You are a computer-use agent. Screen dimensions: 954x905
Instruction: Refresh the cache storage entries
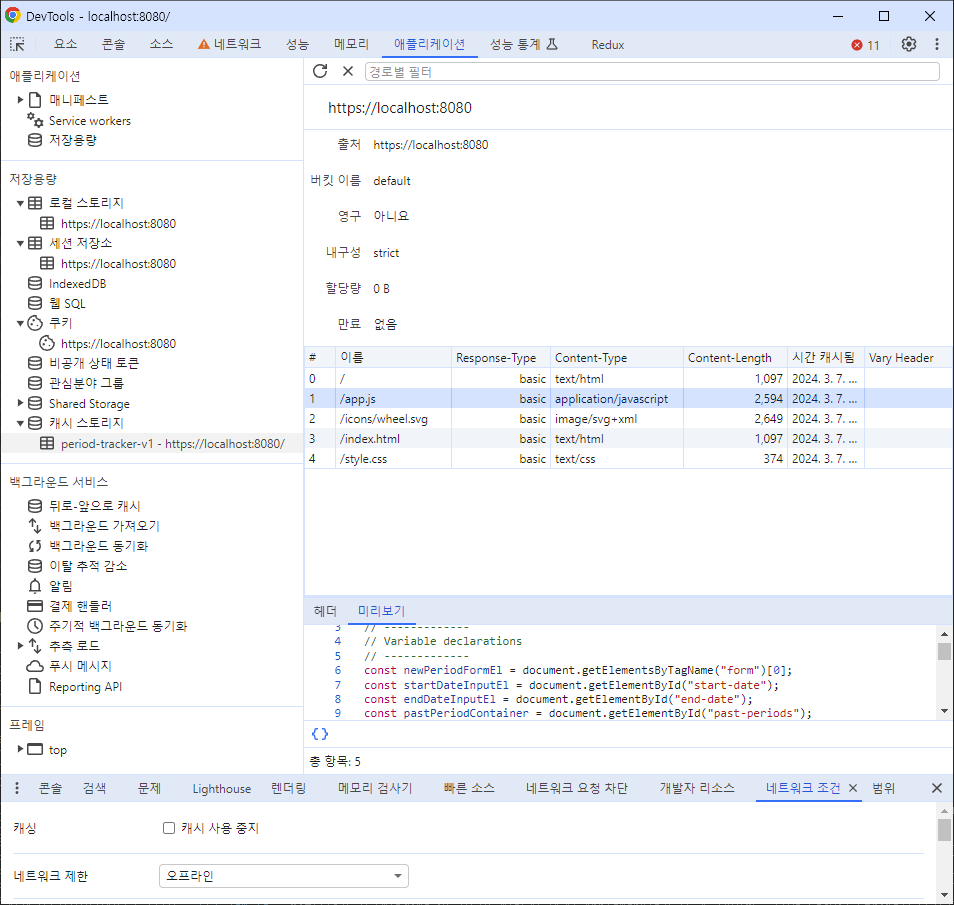pyautogui.click(x=320, y=71)
